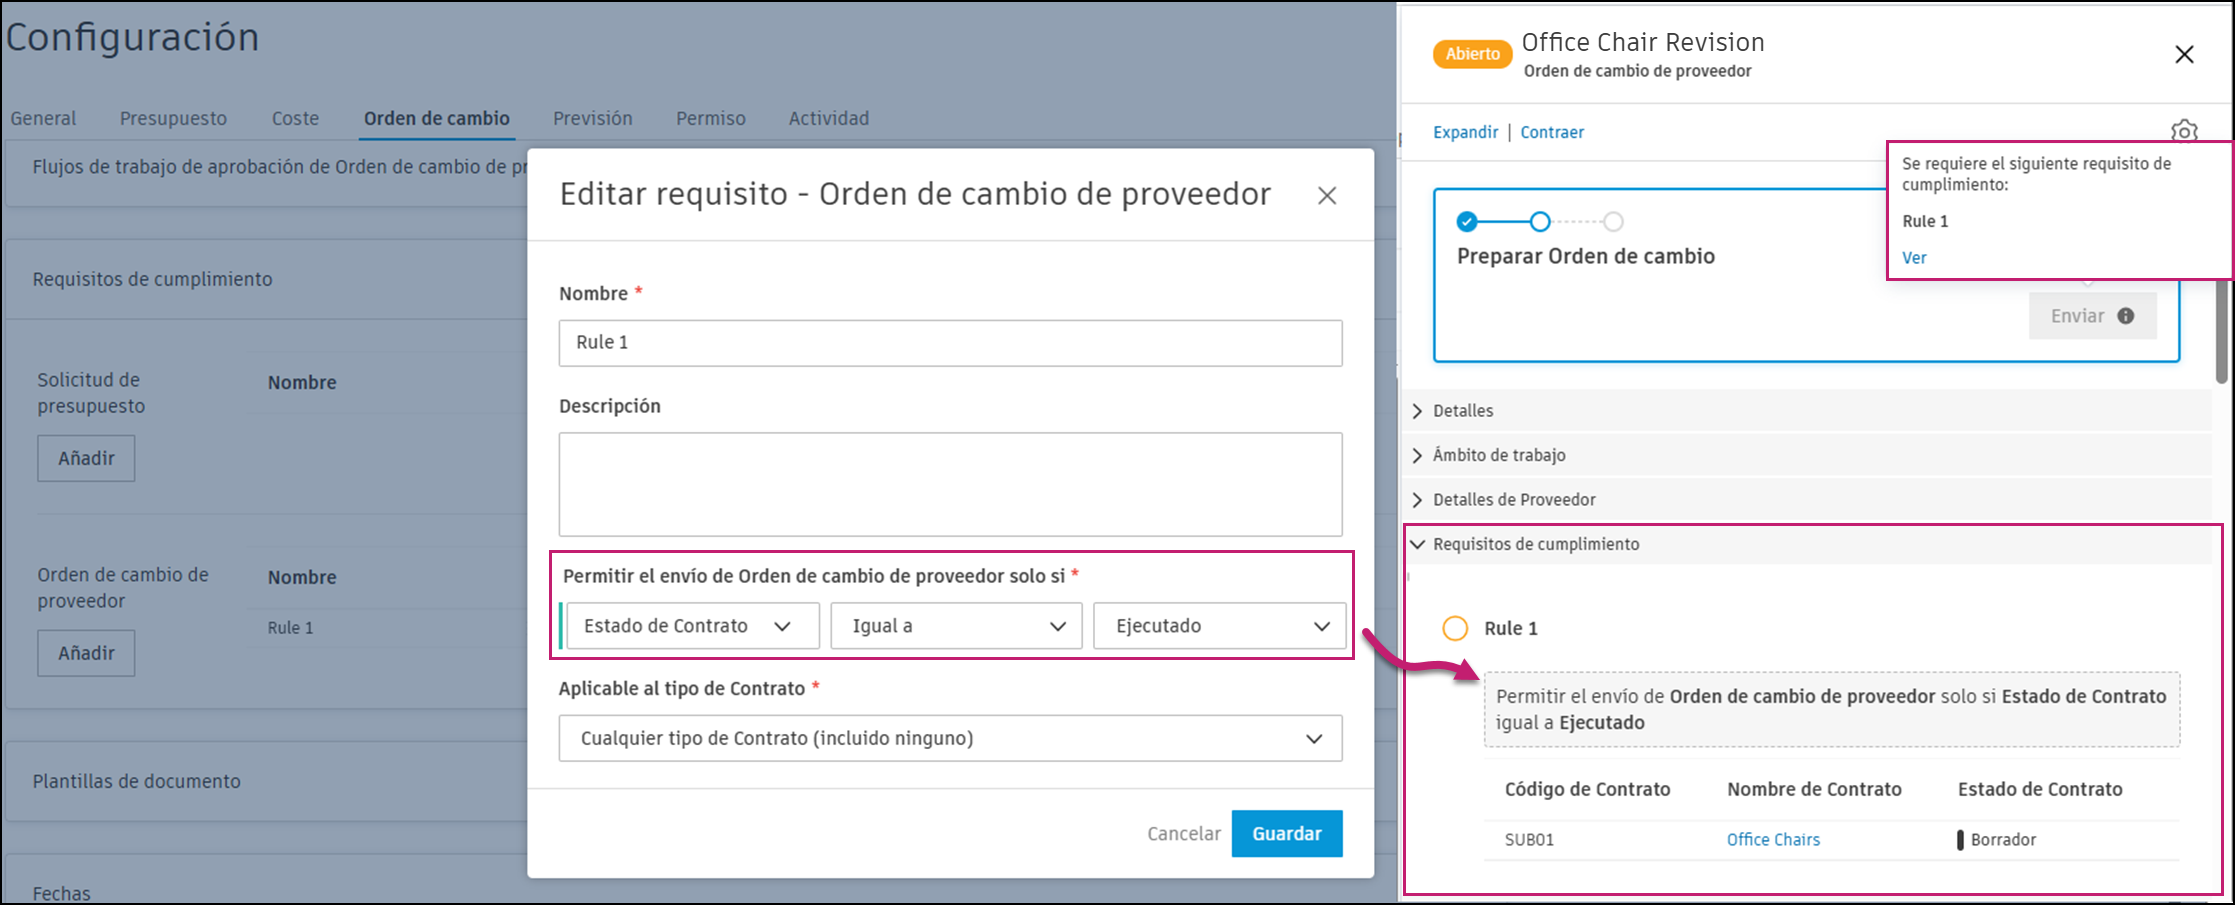Open the settings gear on Office Chair Revision panel
The height and width of the screenshot is (905, 2235).
(2184, 131)
